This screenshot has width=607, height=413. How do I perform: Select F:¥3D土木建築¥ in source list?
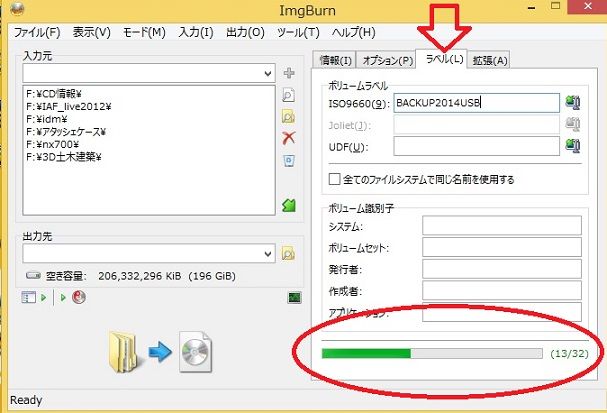tap(64, 157)
